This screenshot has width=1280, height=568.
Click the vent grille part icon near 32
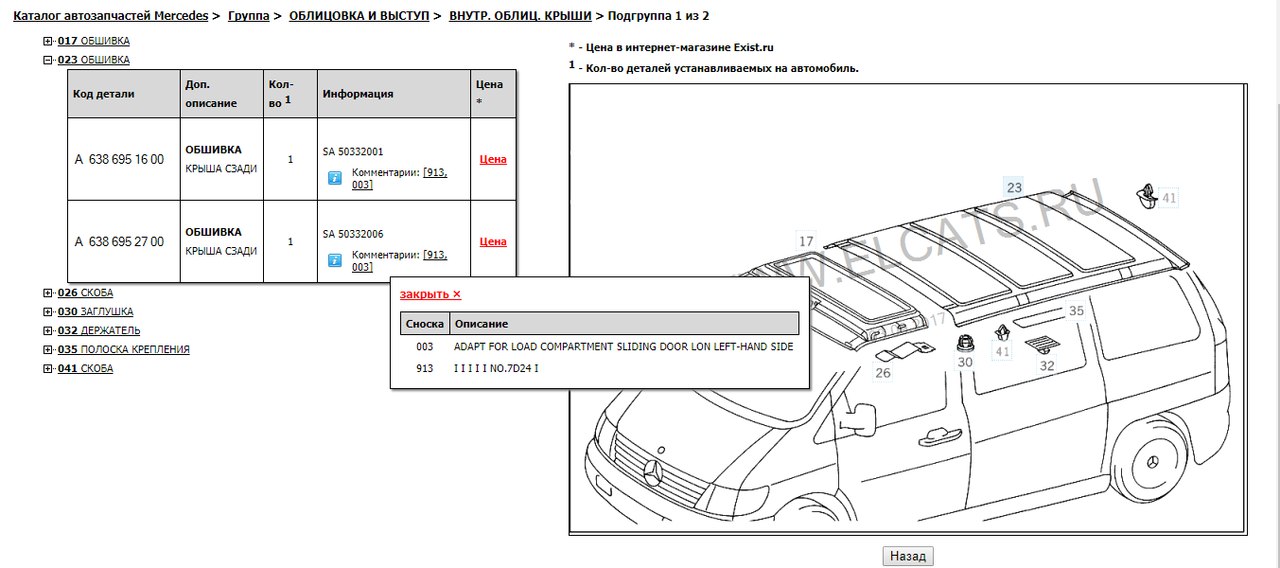click(1043, 346)
